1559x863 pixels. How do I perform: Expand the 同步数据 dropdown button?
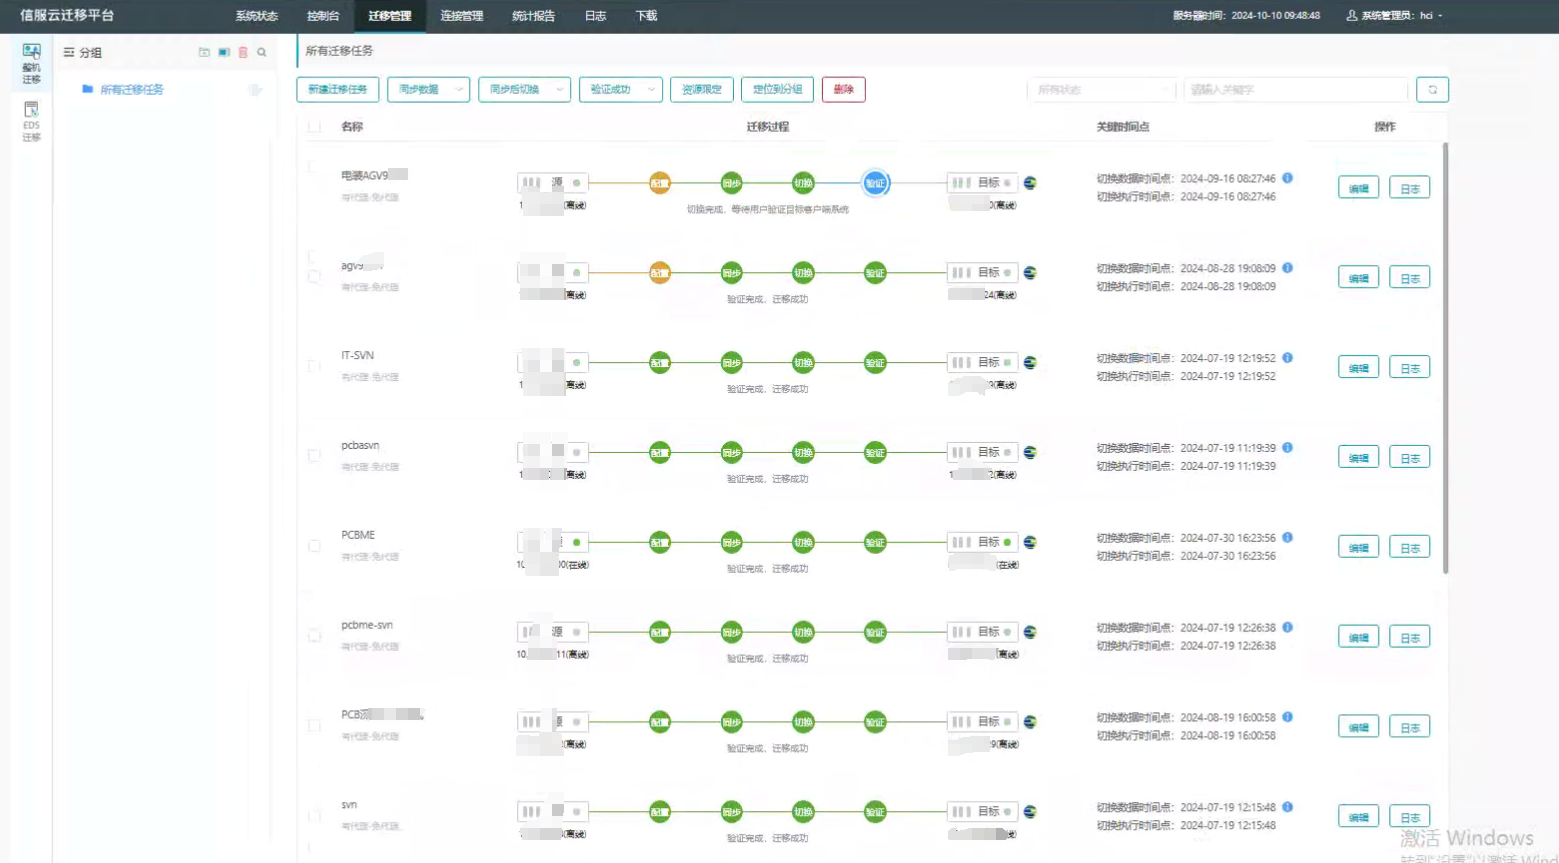pos(428,90)
